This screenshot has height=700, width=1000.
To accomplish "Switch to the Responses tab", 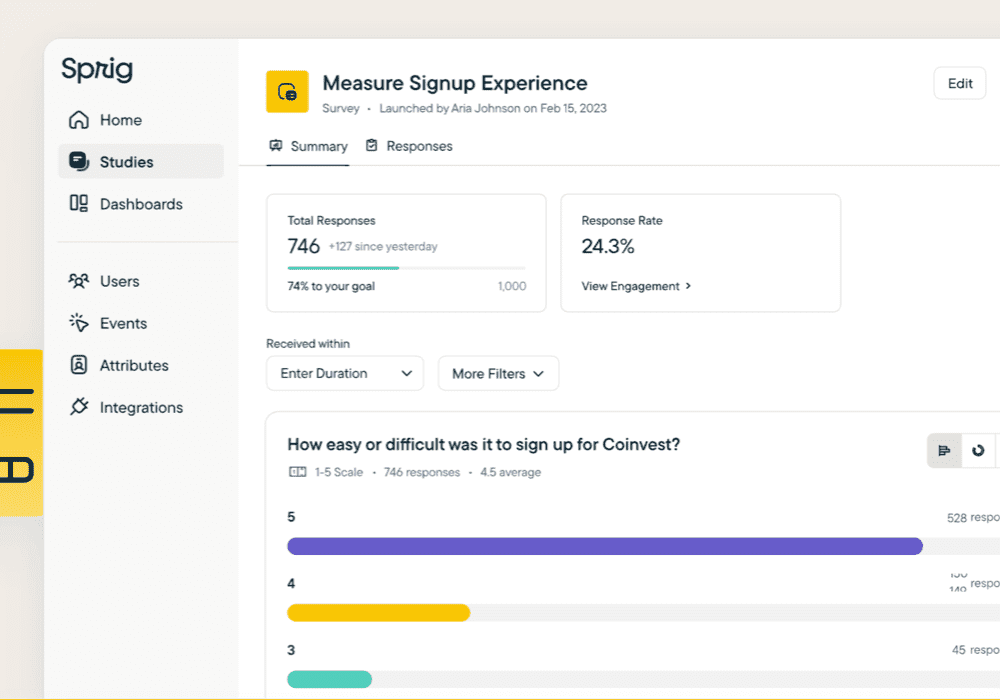I will [409, 146].
